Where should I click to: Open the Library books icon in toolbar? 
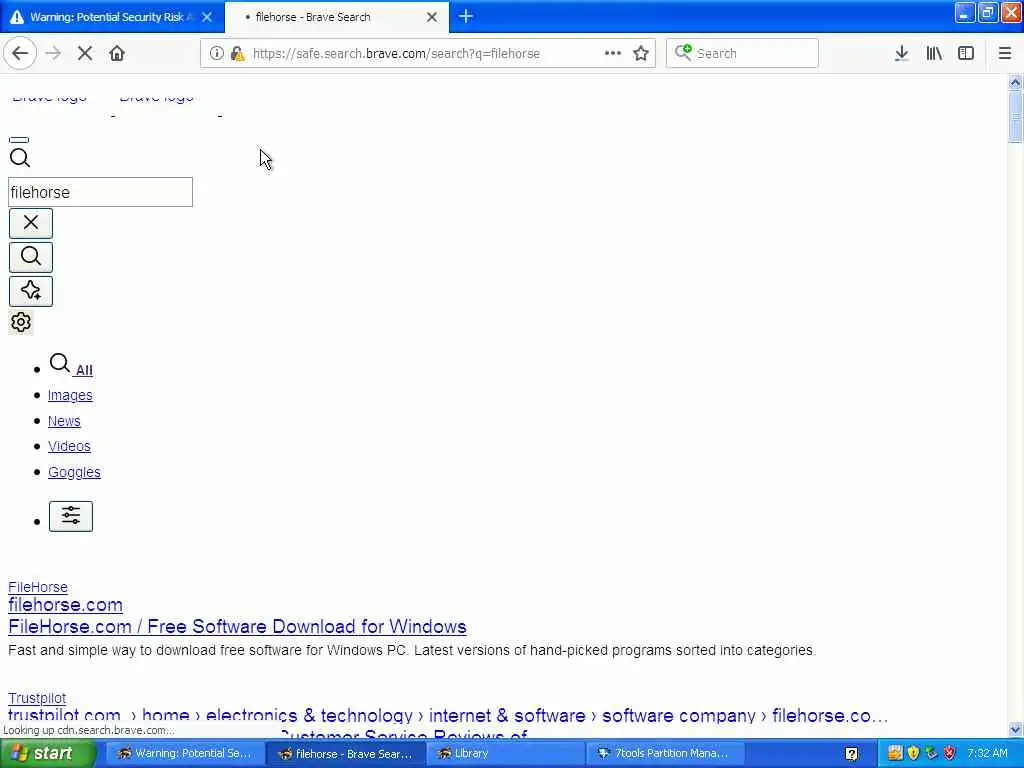pyautogui.click(x=934, y=54)
